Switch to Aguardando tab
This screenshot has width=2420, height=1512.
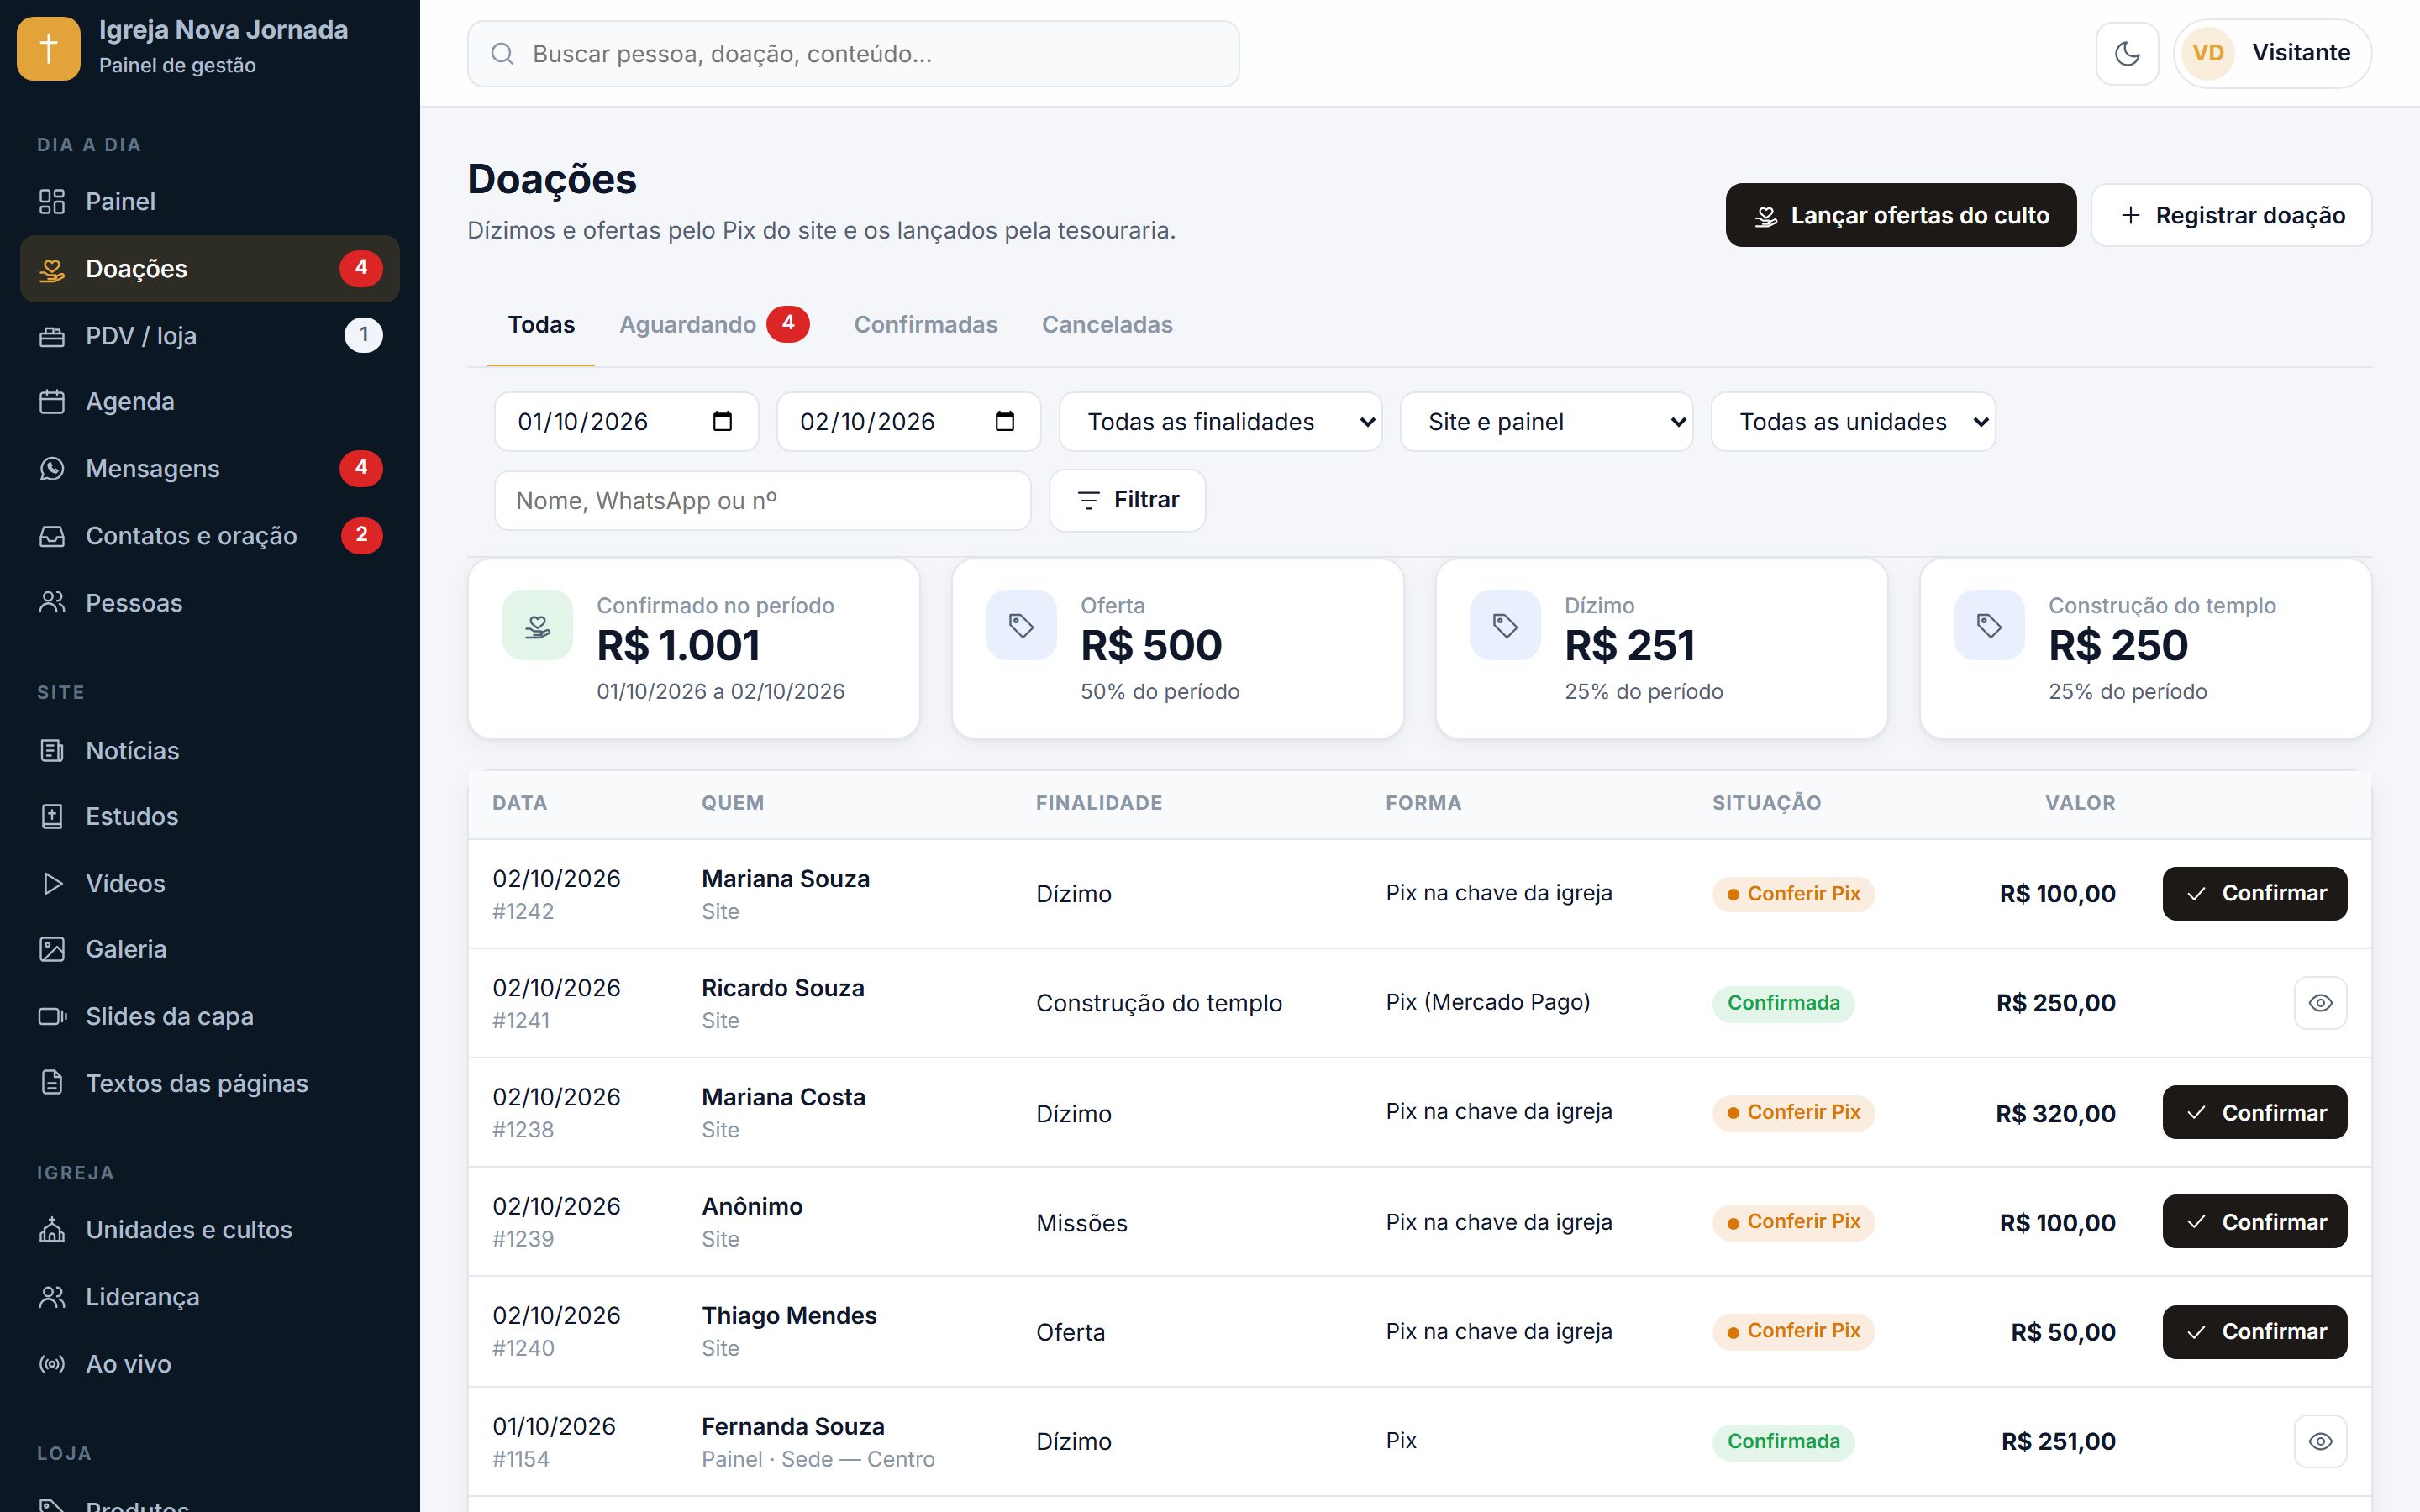[x=714, y=325]
